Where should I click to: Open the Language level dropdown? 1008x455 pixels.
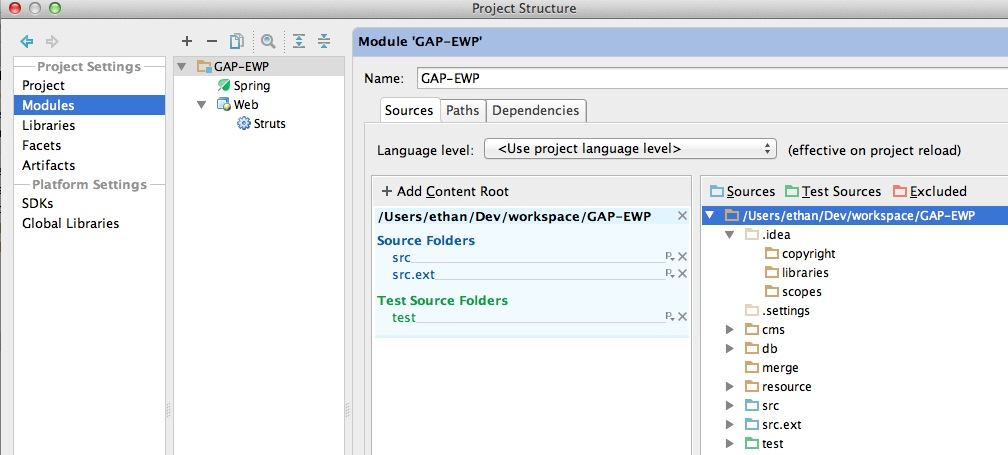tap(630, 149)
